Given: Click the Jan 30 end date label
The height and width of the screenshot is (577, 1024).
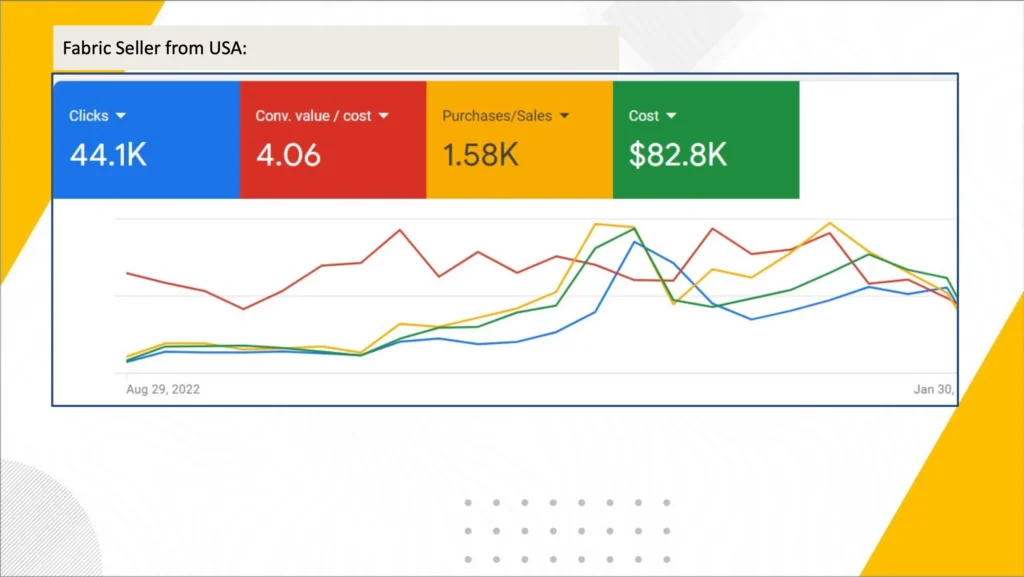Looking at the screenshot, I should click(x=934, y=389).
